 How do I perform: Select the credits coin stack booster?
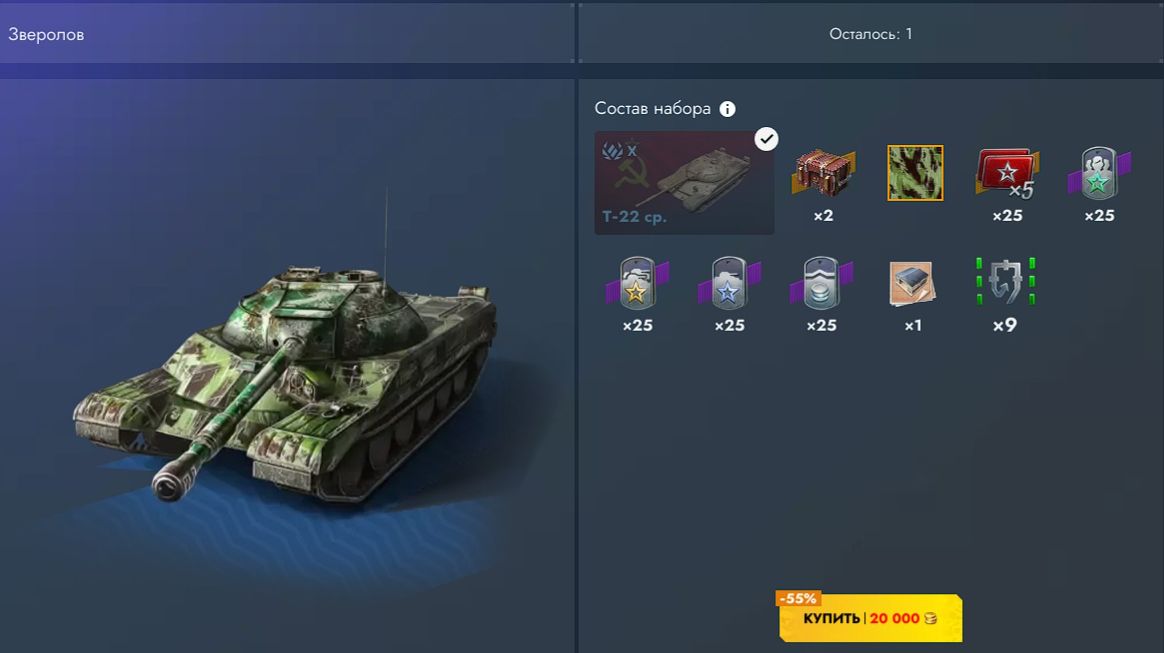pos(821,283)
